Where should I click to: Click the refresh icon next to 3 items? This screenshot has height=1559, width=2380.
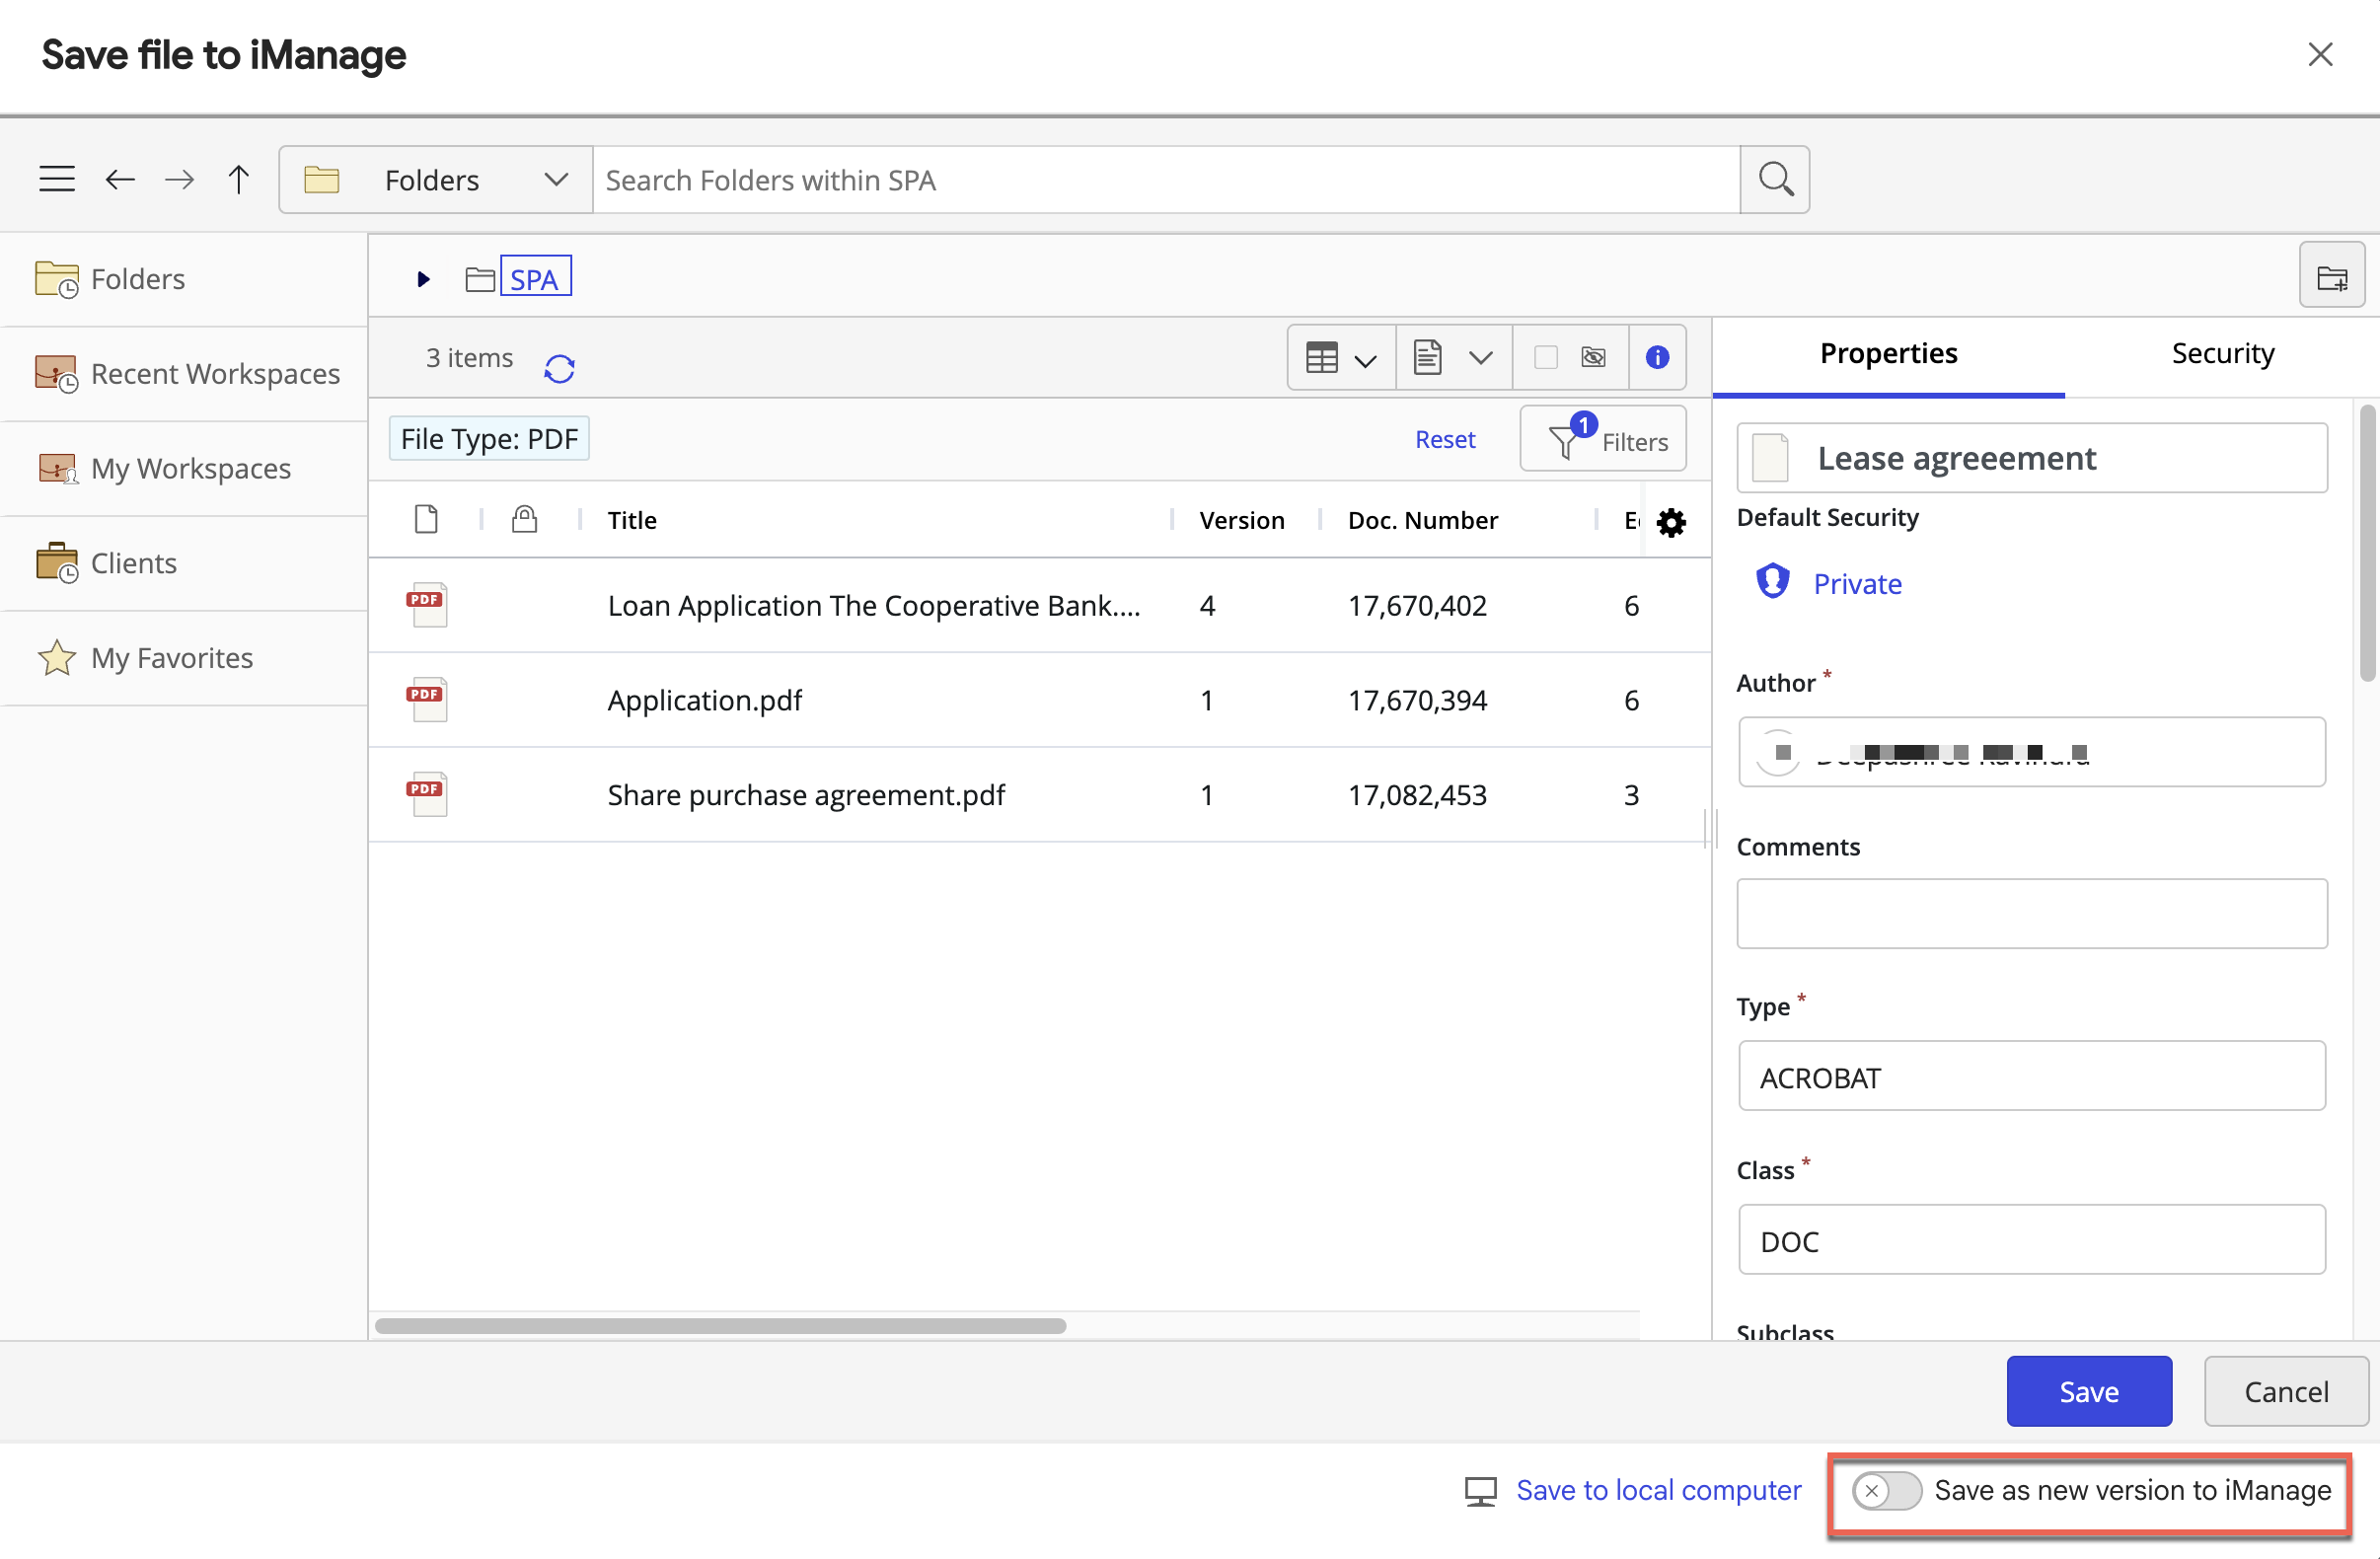tap(560, 368)
